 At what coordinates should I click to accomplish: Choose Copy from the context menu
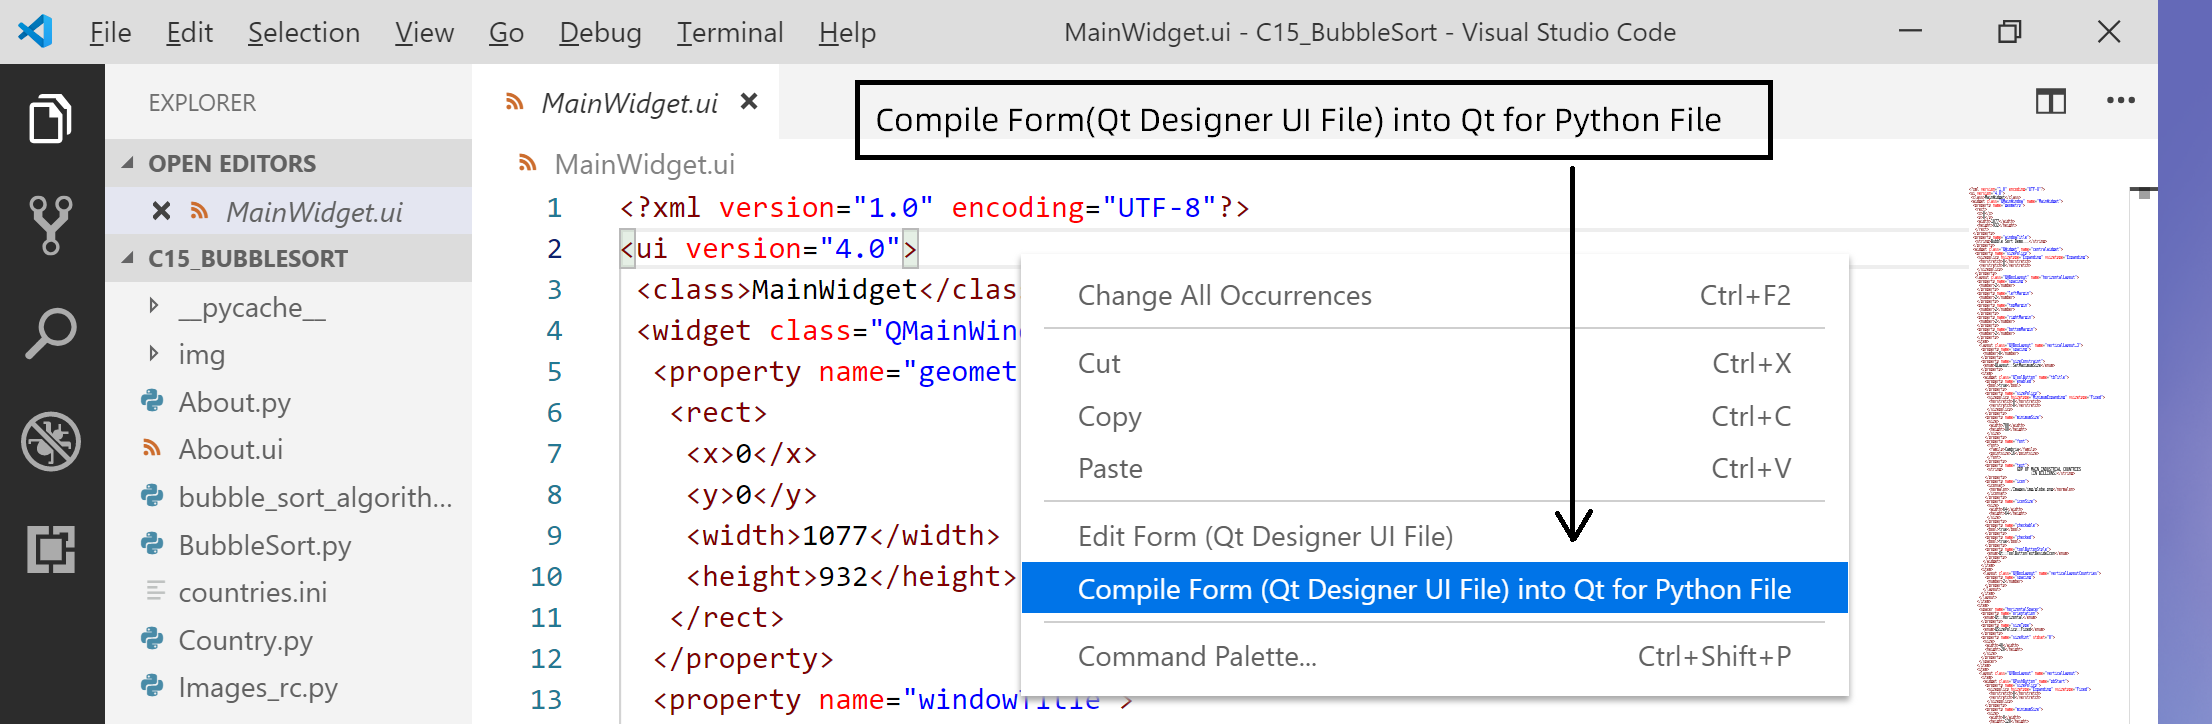1434,416
